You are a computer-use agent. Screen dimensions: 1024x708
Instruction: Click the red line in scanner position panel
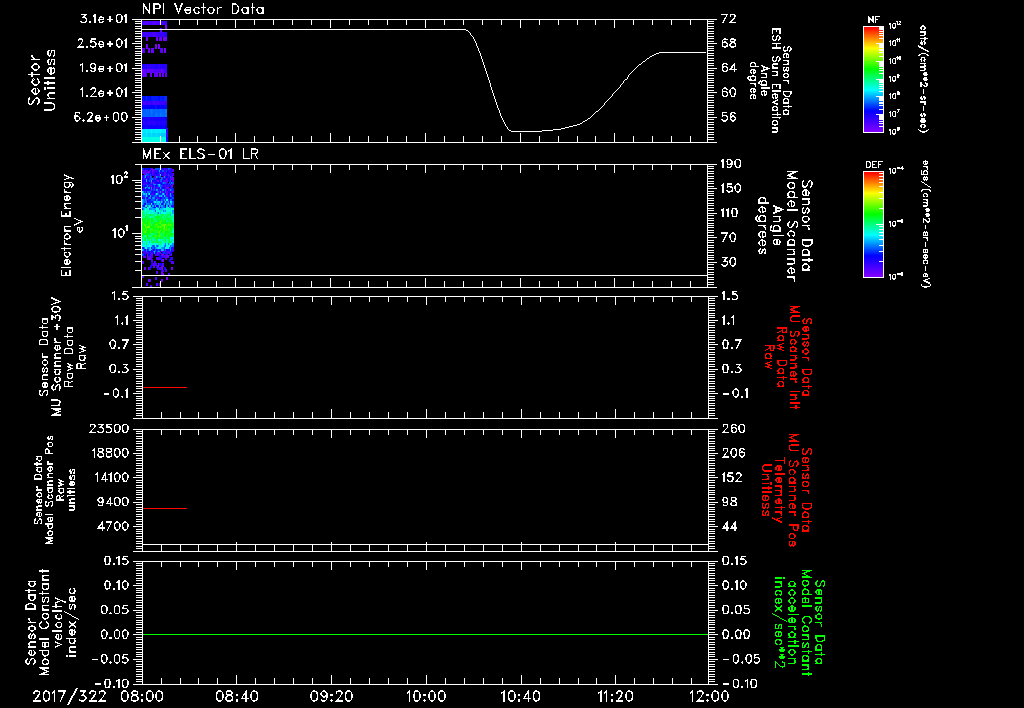[165, 508]
